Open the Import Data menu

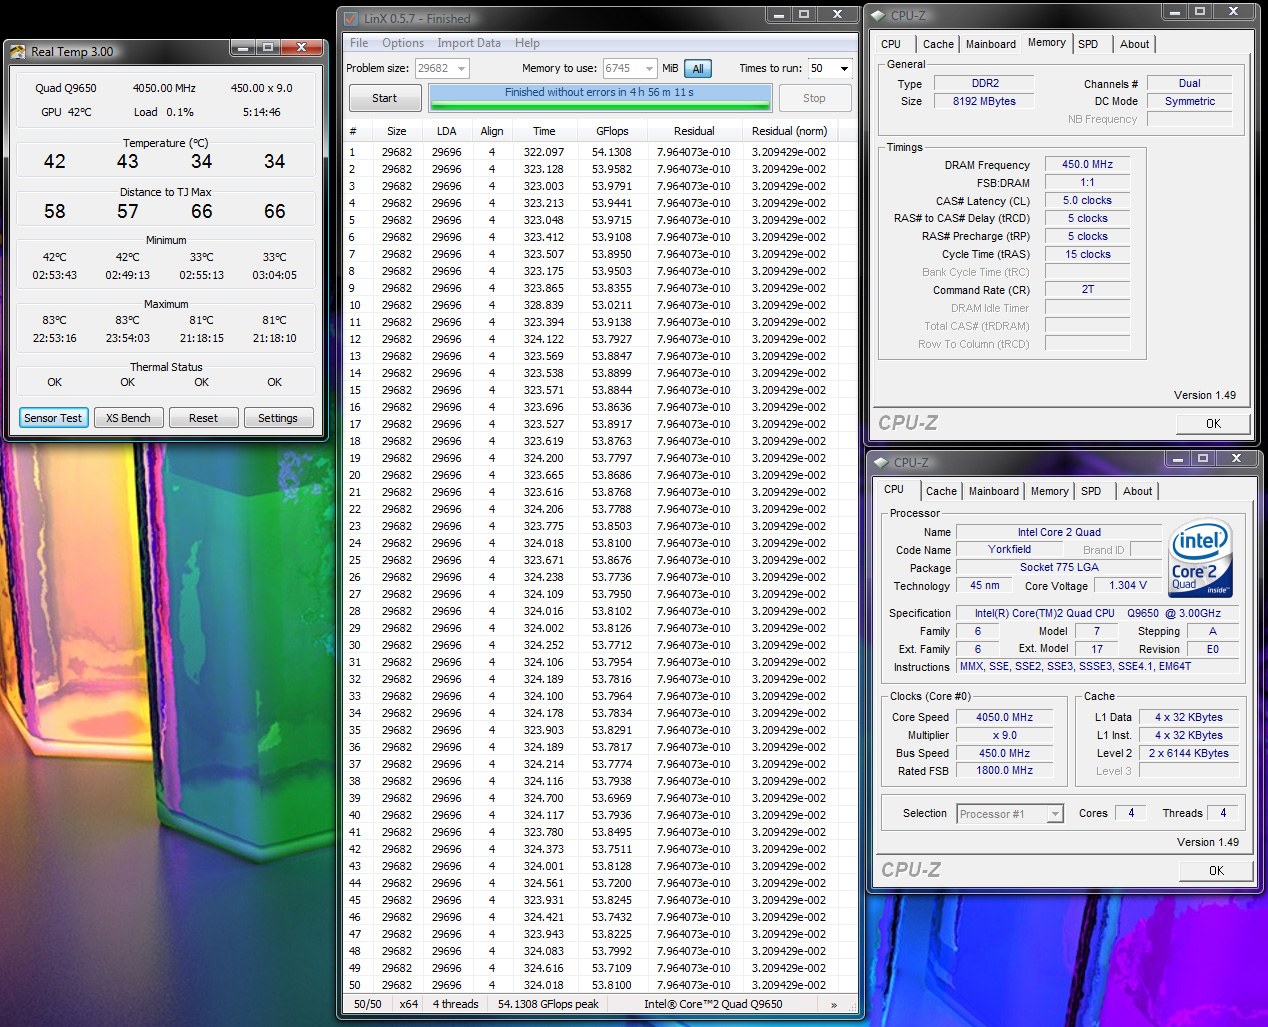469,43
